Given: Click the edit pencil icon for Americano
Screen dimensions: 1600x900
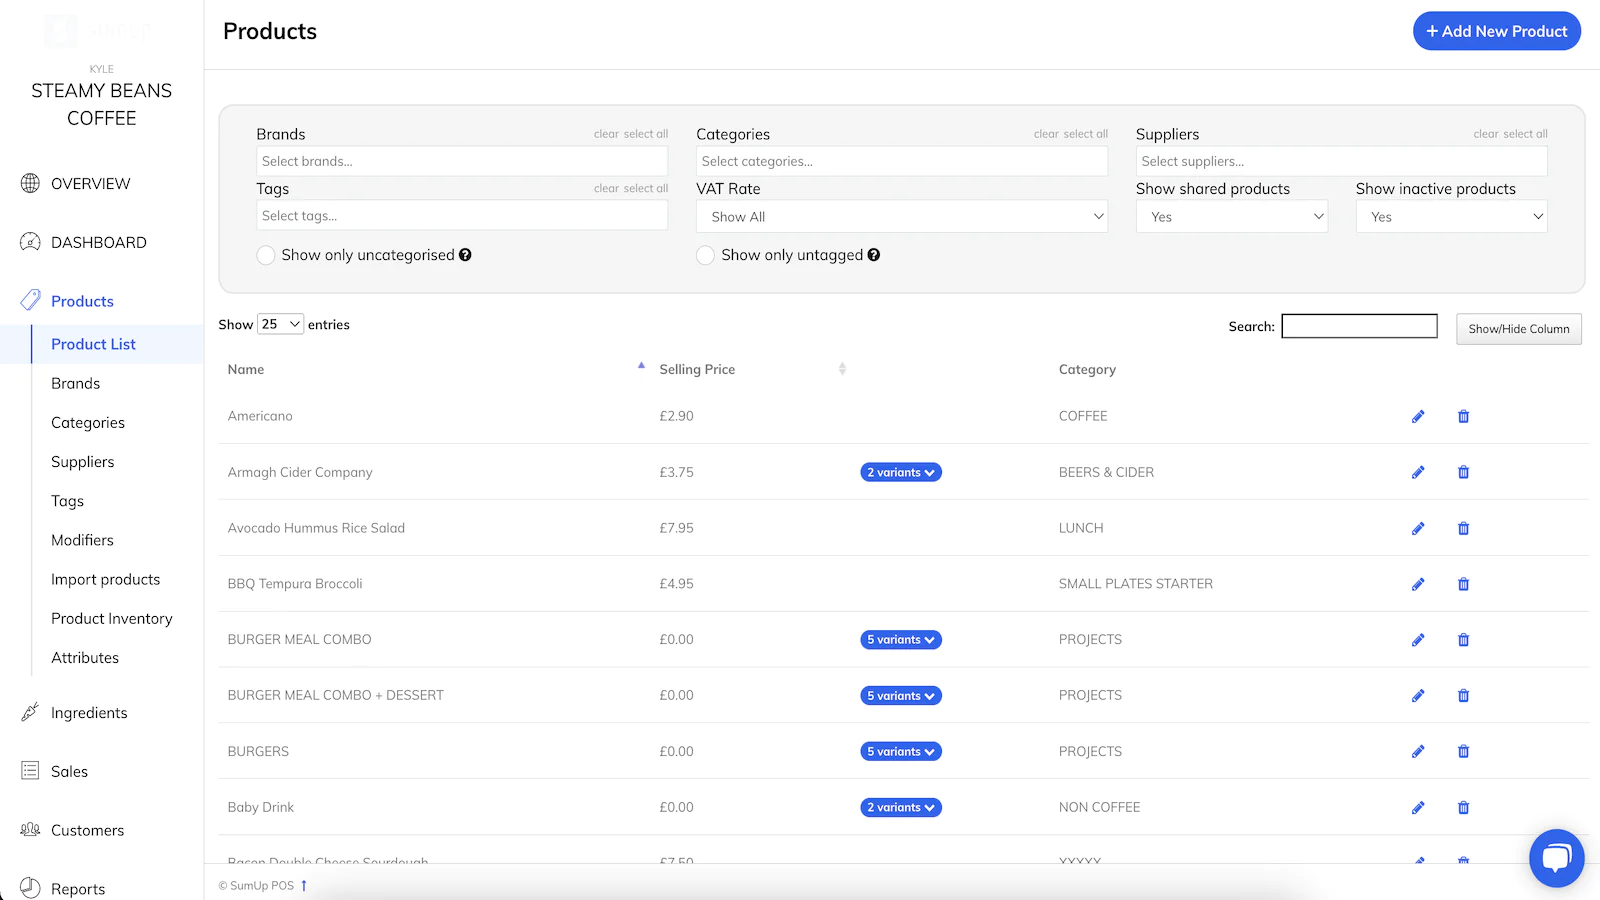Looking at the screenshot, I should [1418, 416].
